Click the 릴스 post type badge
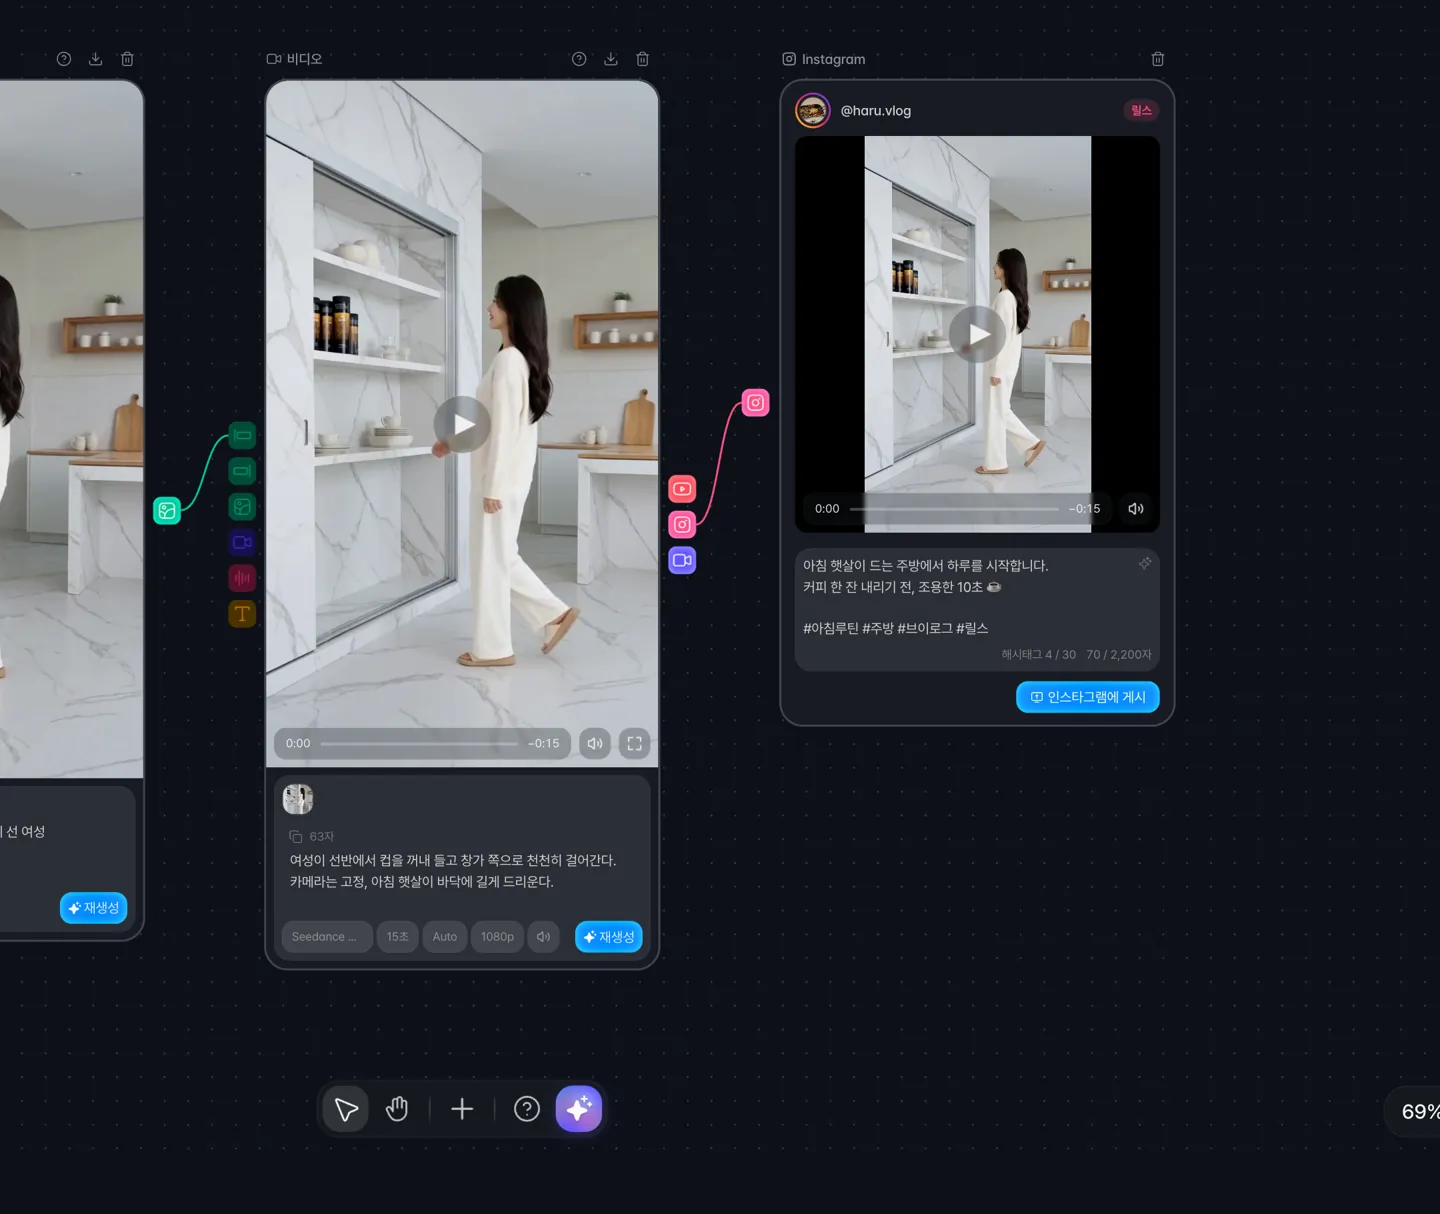 tap(1141, 110)
